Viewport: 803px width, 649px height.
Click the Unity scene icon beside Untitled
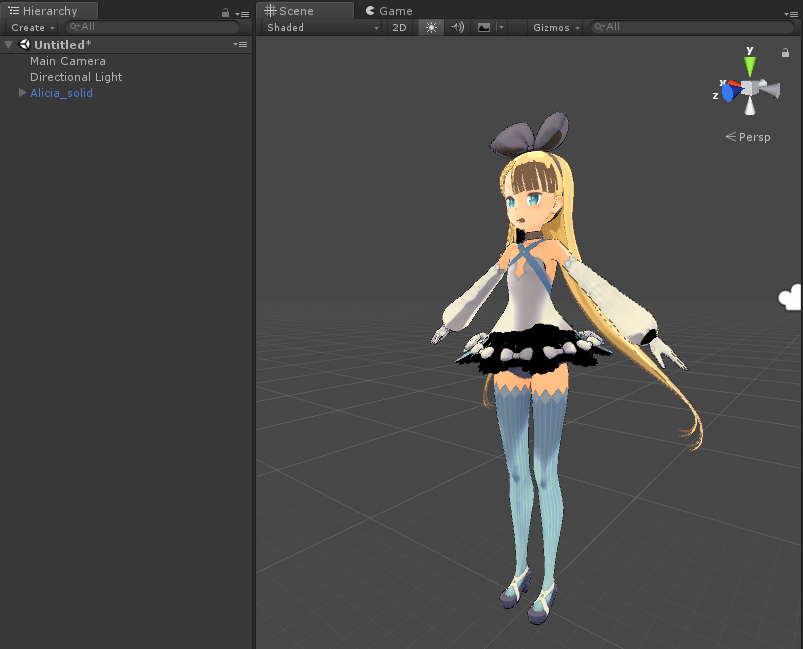[x=24, y=45]
